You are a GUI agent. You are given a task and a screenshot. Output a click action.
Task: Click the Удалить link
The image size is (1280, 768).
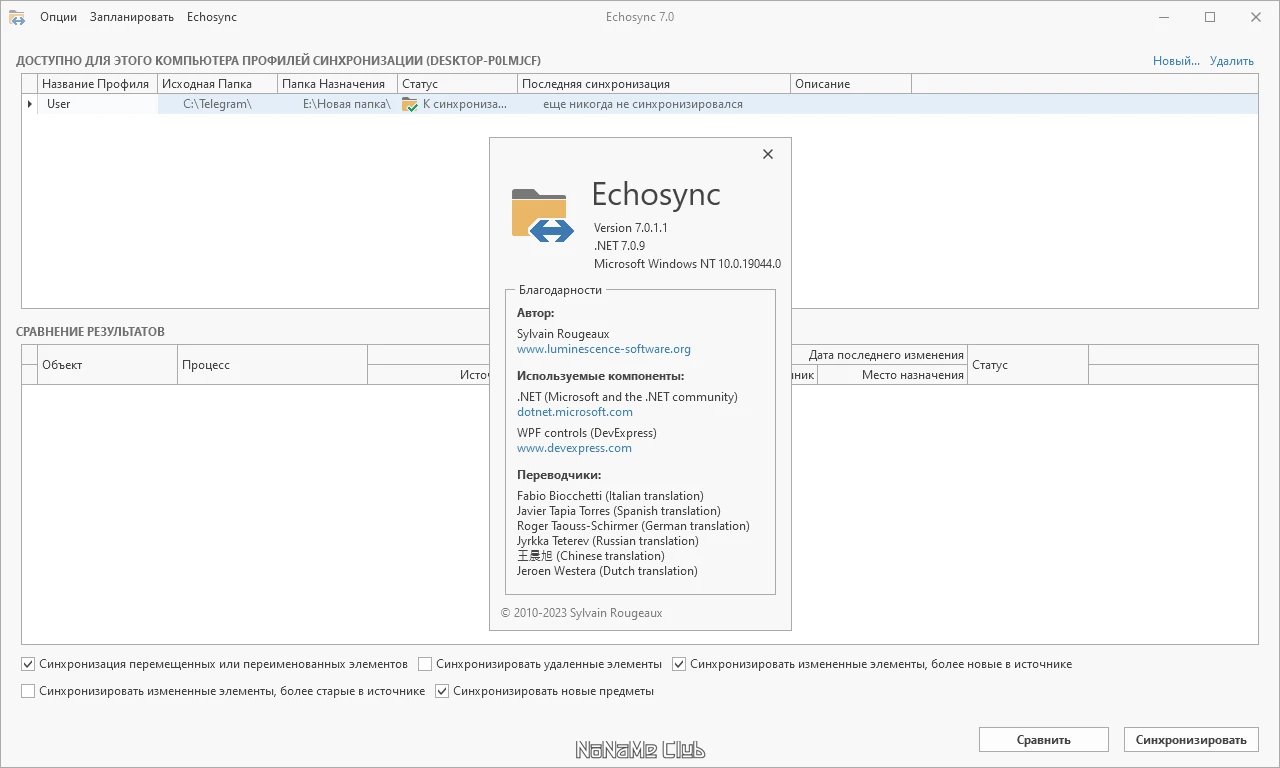click(x=1232, y=61)
